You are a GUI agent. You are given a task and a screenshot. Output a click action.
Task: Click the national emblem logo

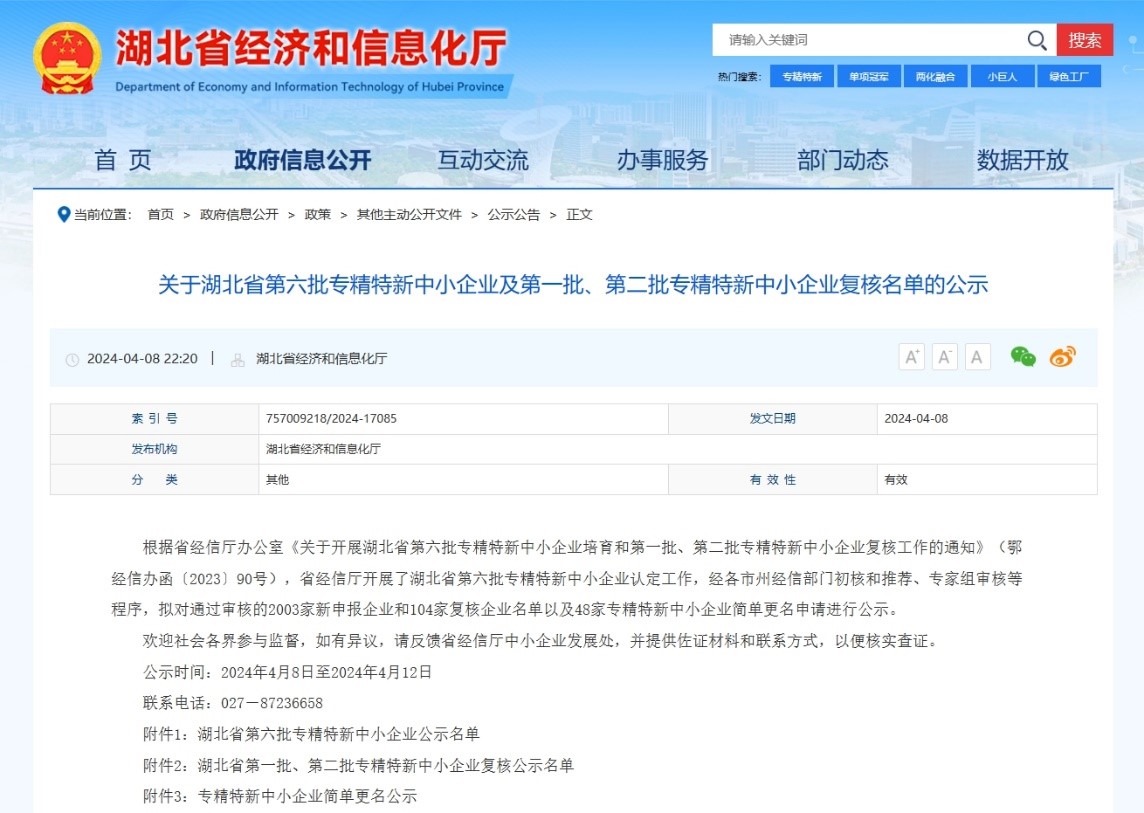point(66,58)
